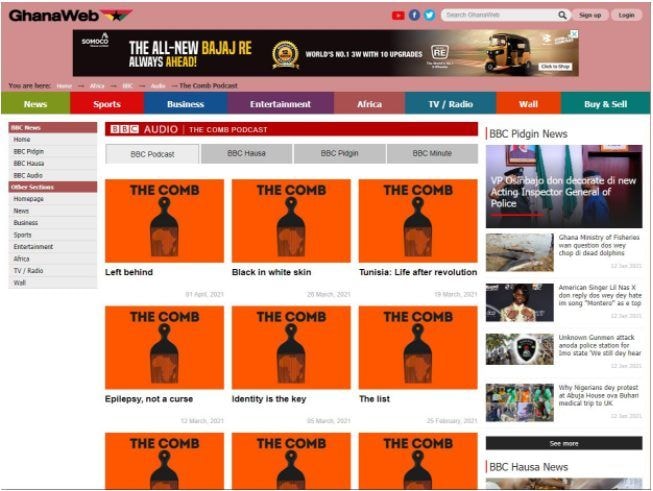Open the Entertainment navigation tab
Viewport: 653px width, 491px height.
[280, 104]
